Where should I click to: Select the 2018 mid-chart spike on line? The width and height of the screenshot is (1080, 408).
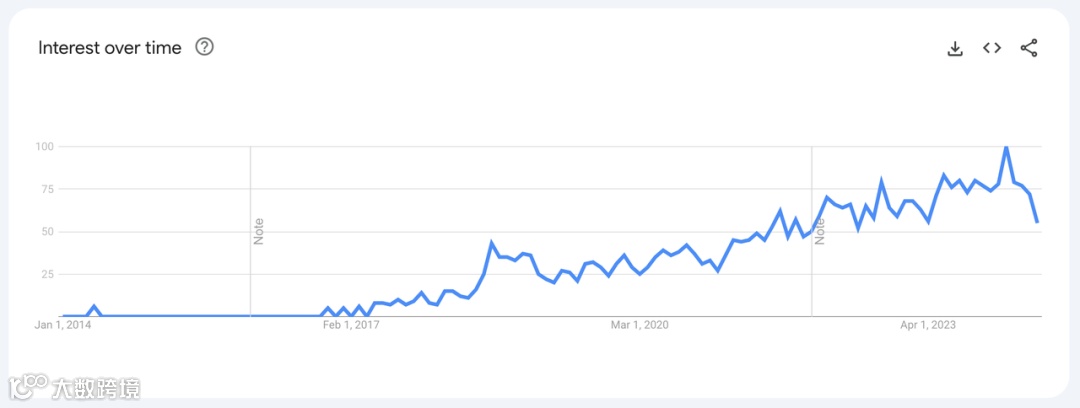coord(492,243)
